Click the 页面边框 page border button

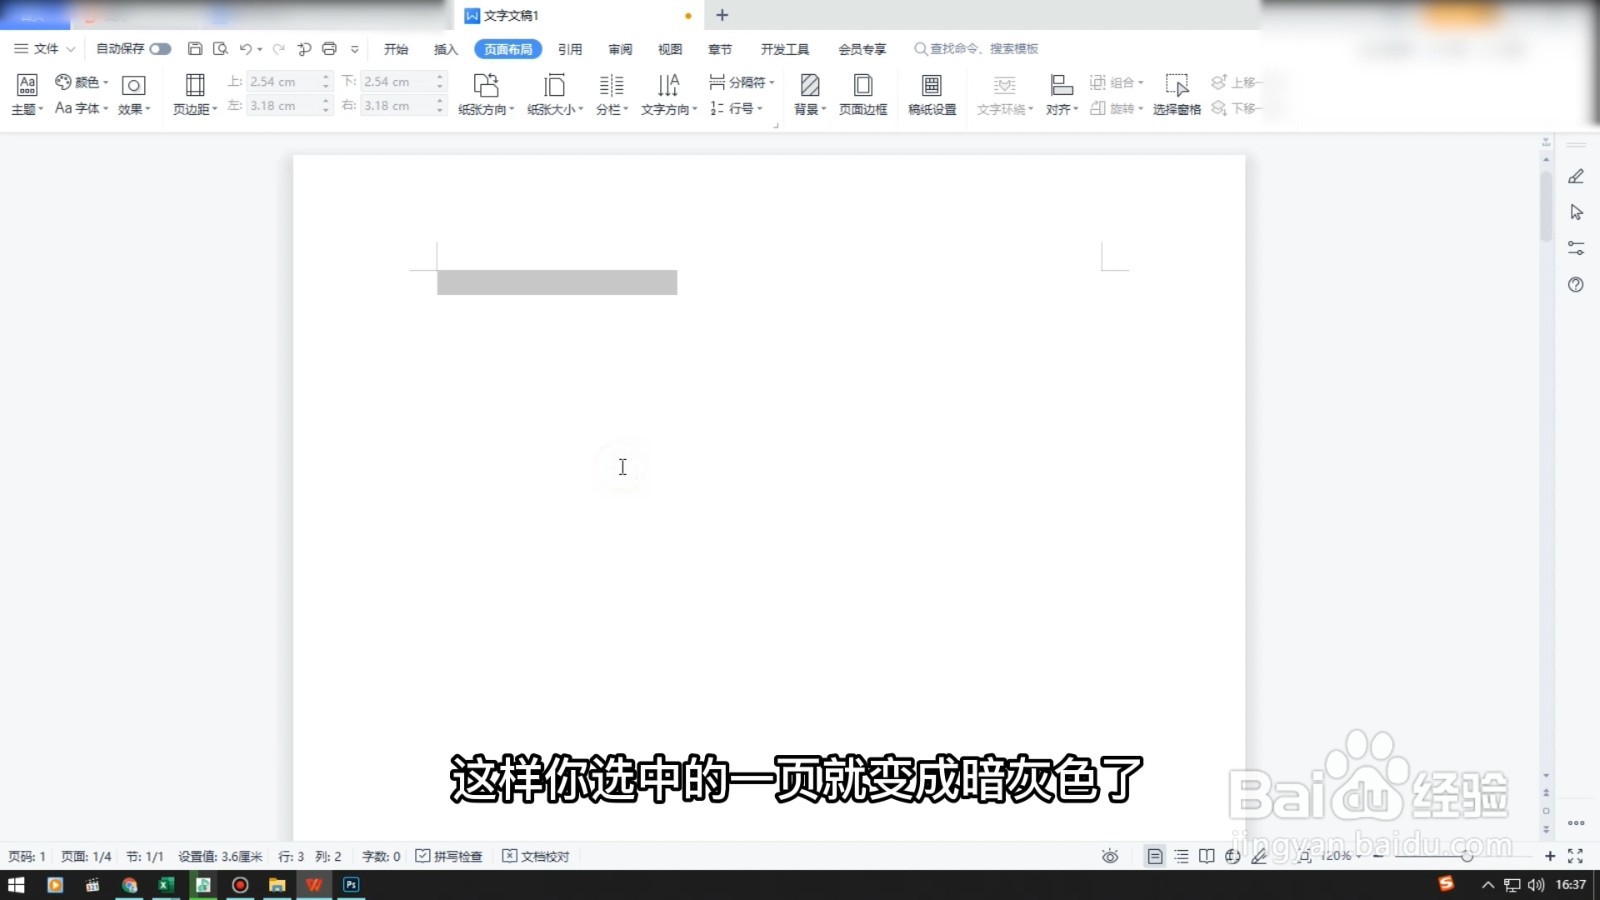[x=863, y=94]
